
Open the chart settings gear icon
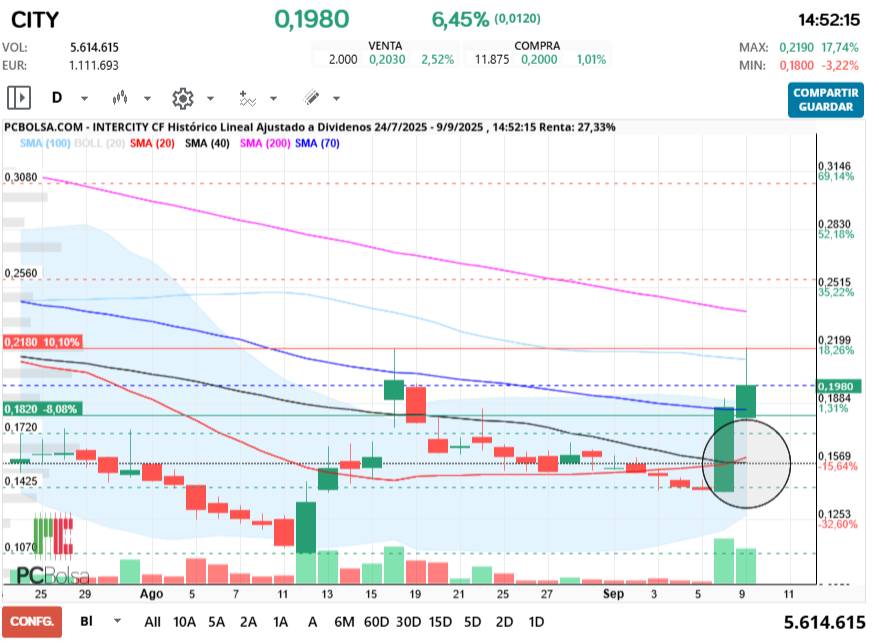click(x=183, y=98)
